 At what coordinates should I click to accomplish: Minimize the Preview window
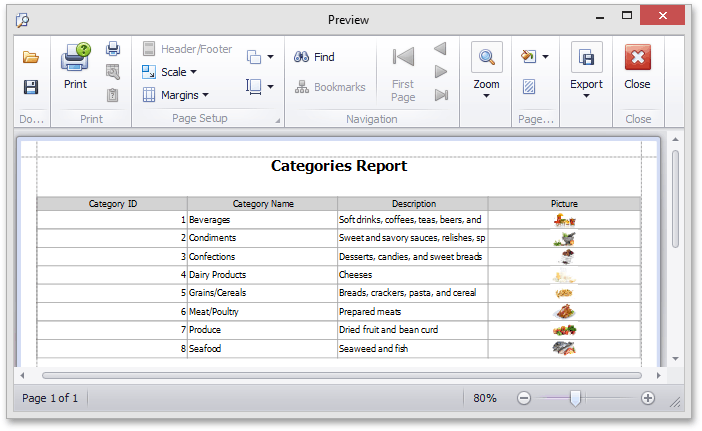600,17
